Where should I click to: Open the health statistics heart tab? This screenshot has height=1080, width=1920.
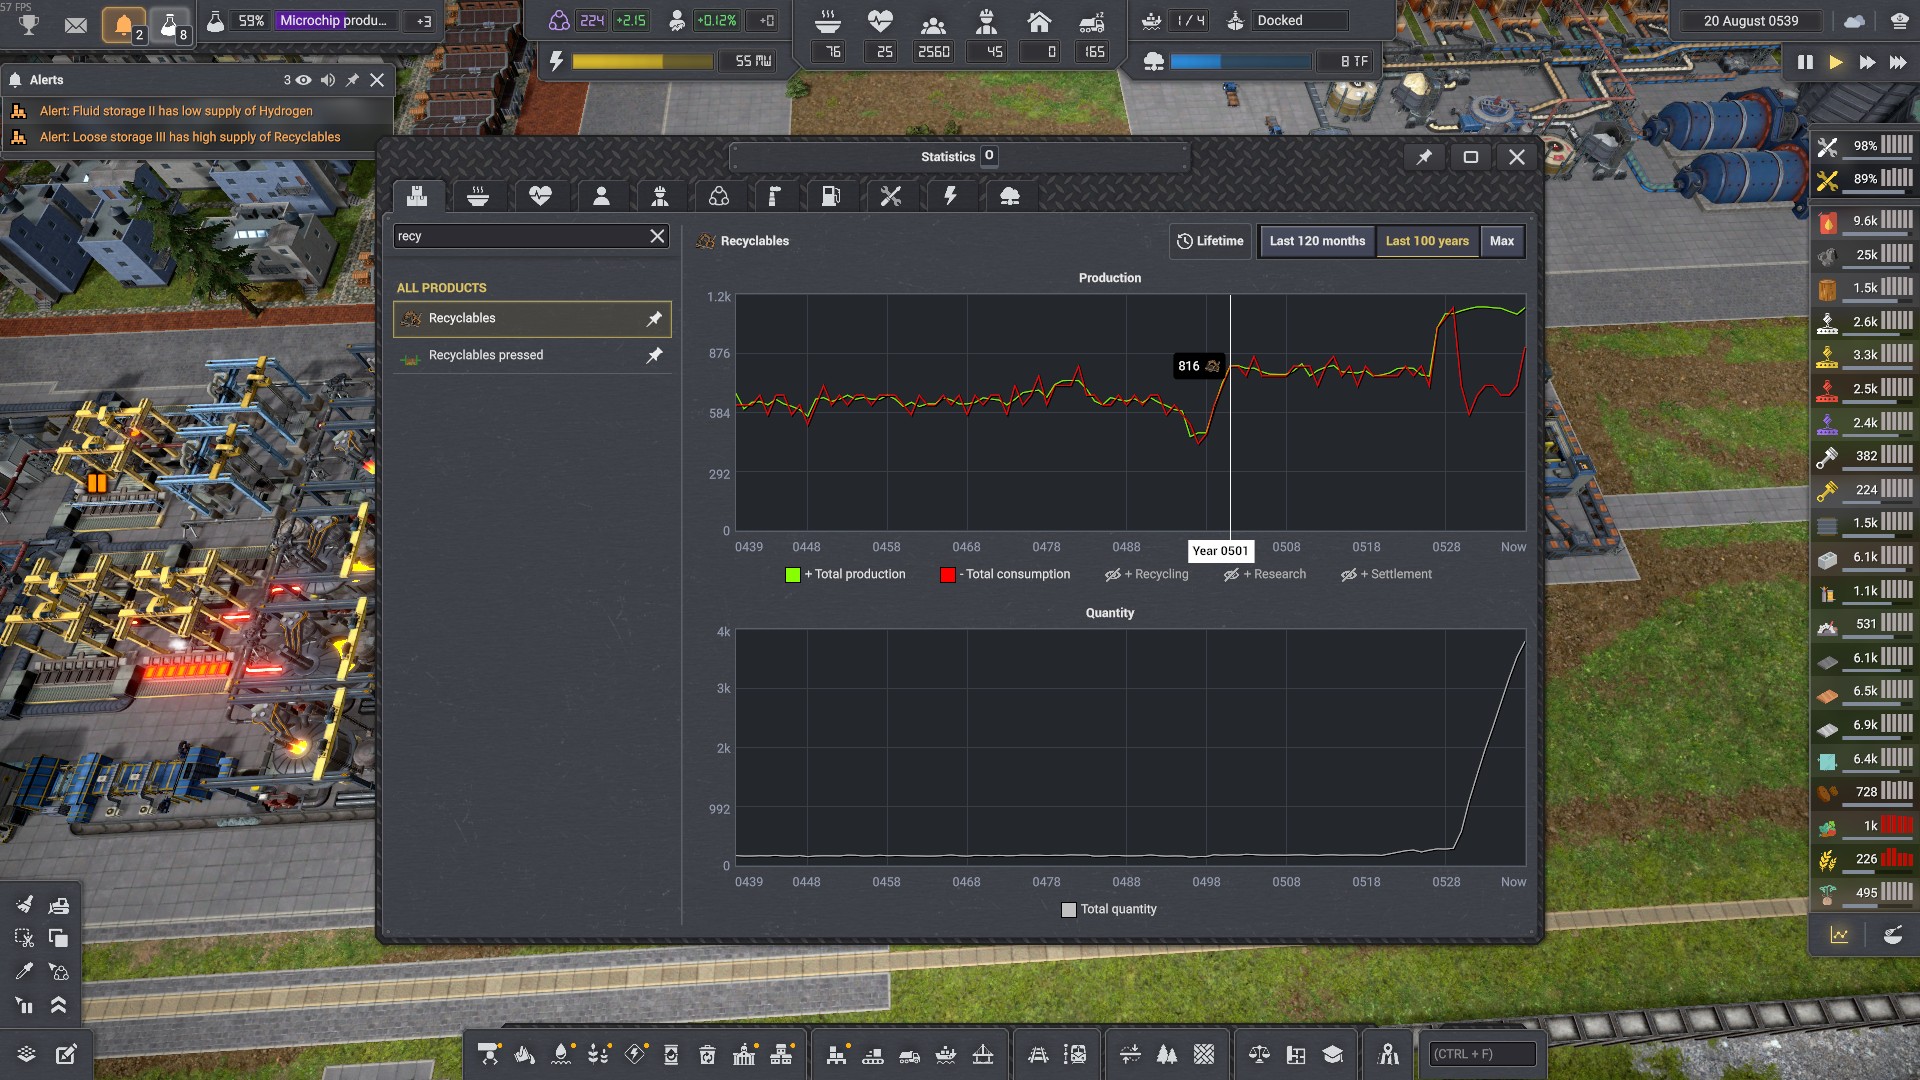540,196
